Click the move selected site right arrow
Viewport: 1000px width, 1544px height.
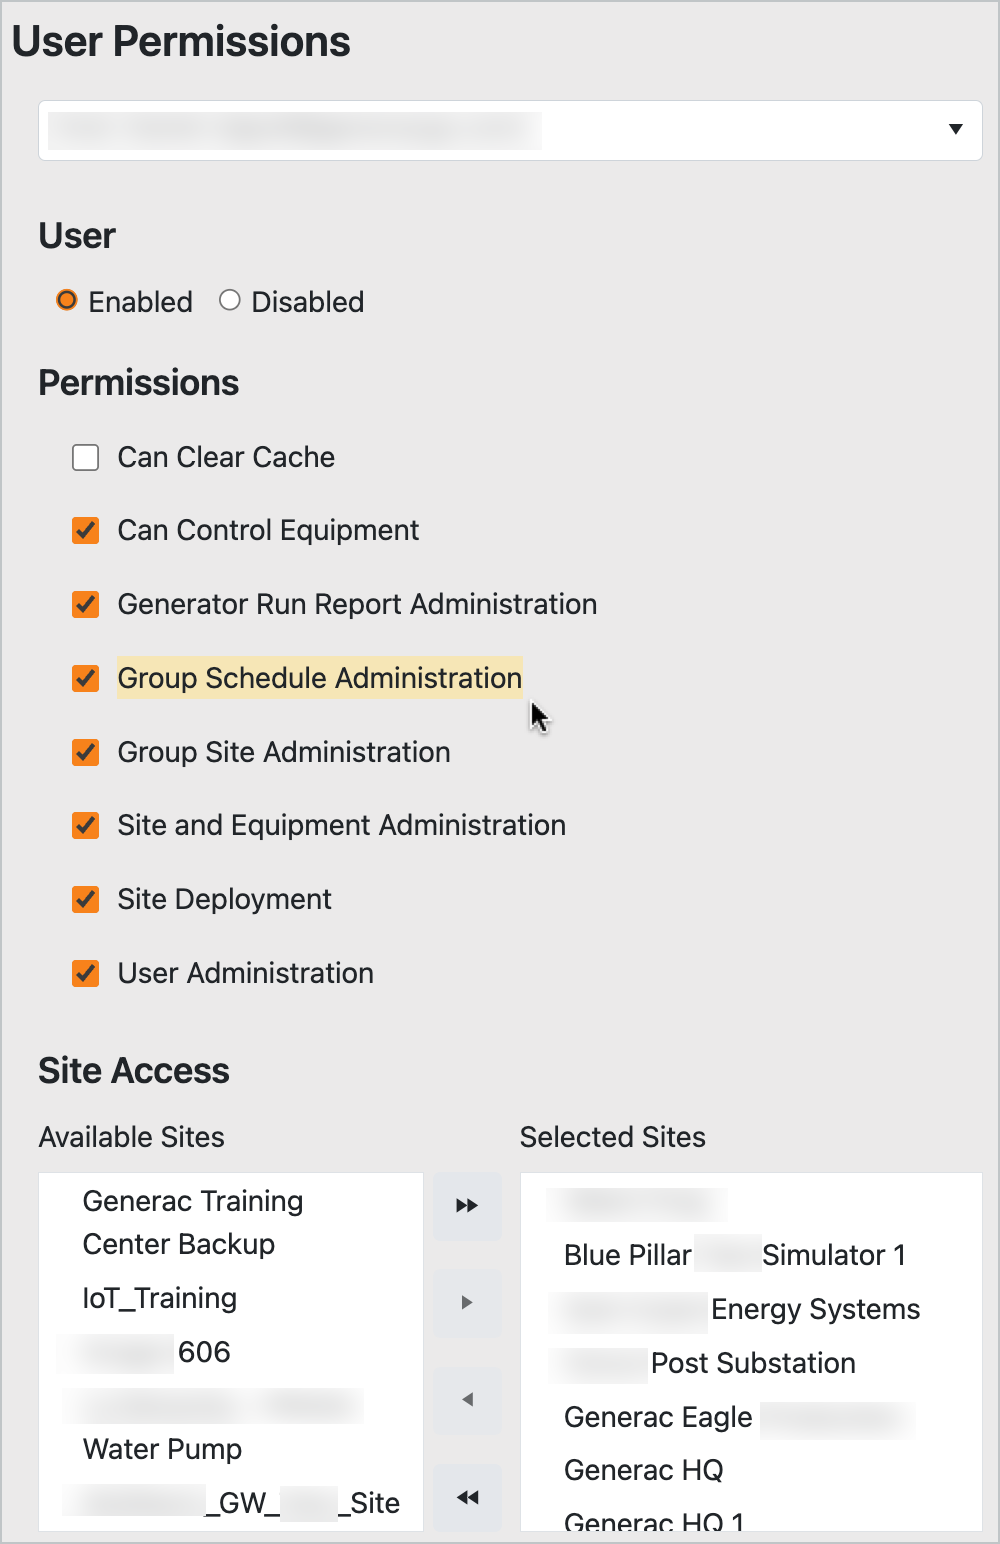[467, 1303]
